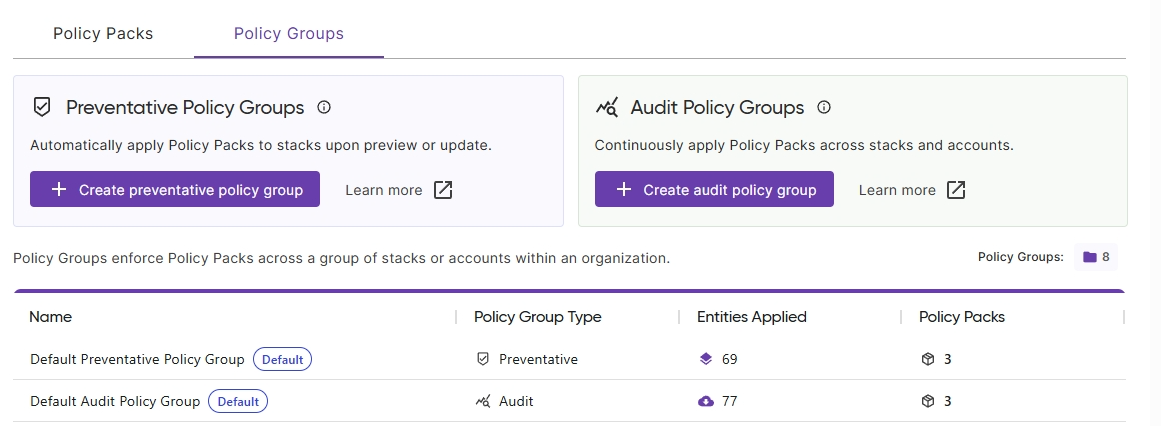The width and height of the screenshot is (1161, 426).
Task: Click the 'Policy Groups:' count label
Action: coord(1020,257)
